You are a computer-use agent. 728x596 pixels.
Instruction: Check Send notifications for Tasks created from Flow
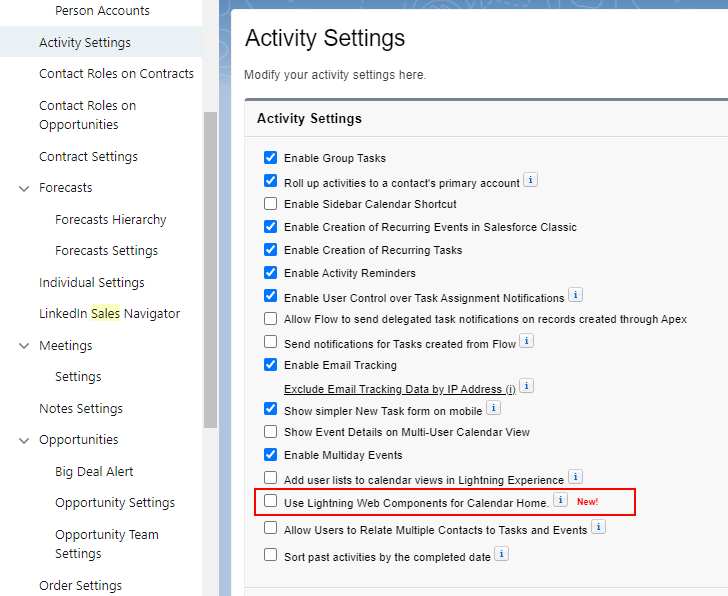point(270,342)
